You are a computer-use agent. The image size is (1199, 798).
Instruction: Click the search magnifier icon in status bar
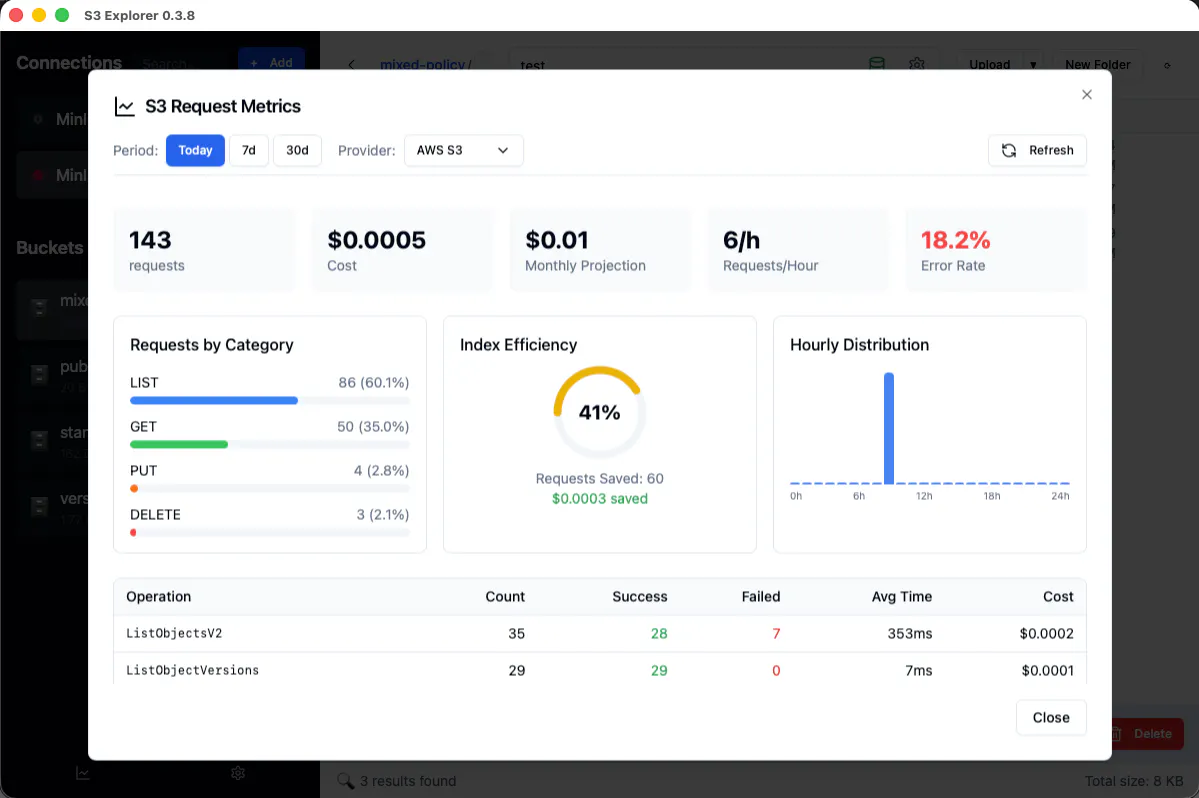pos(346,780)
